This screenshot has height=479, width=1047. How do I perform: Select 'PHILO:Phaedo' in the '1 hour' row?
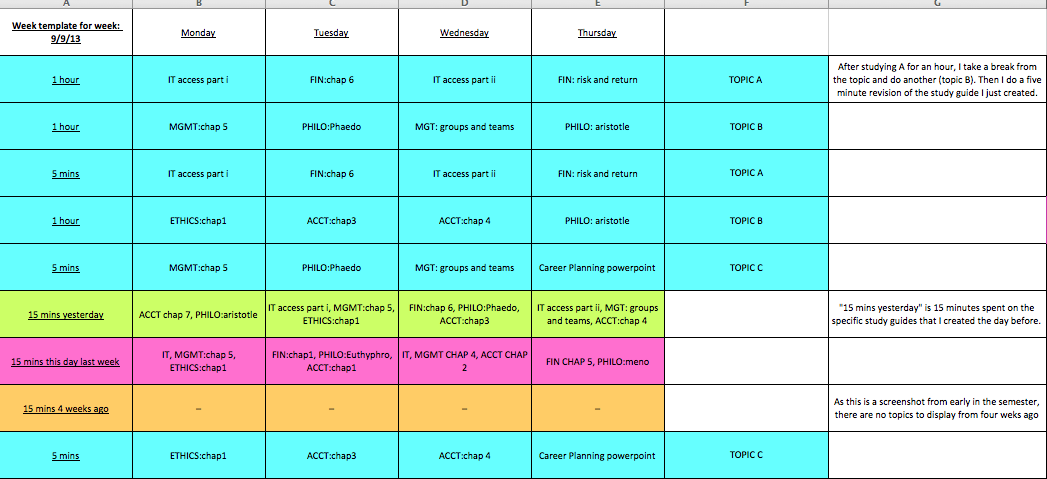coord(331,126)
